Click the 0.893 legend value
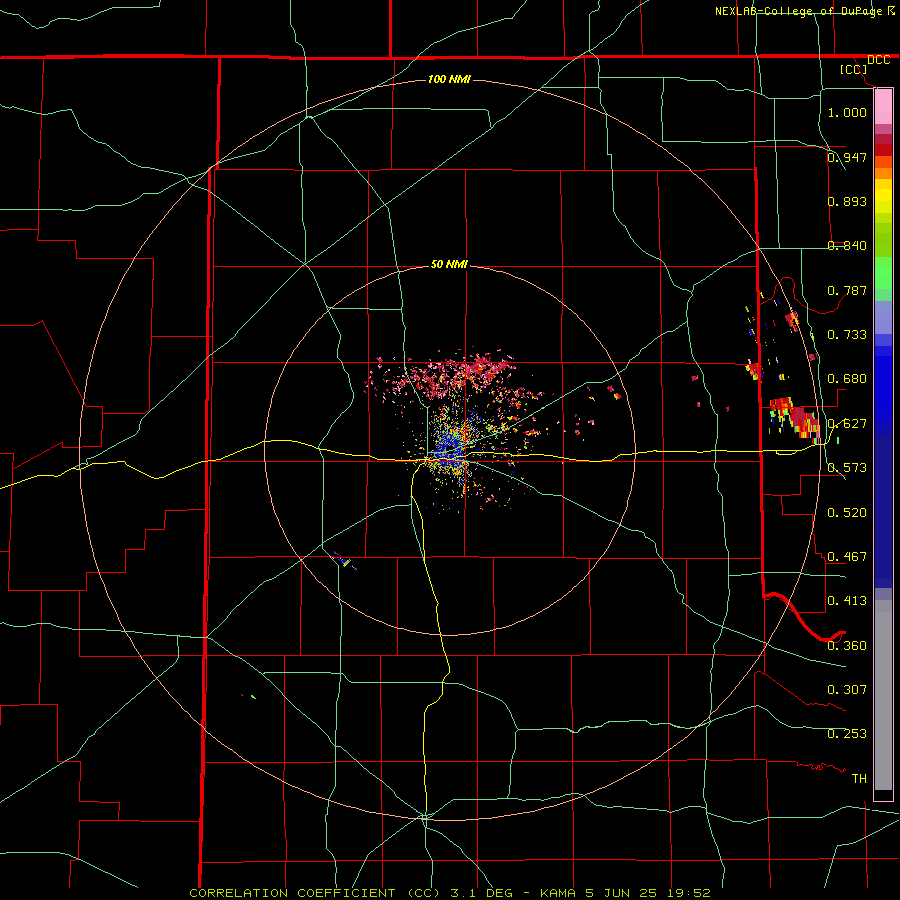Image resolution: width=900 pixels, height=900 pixels. (847, 201)
